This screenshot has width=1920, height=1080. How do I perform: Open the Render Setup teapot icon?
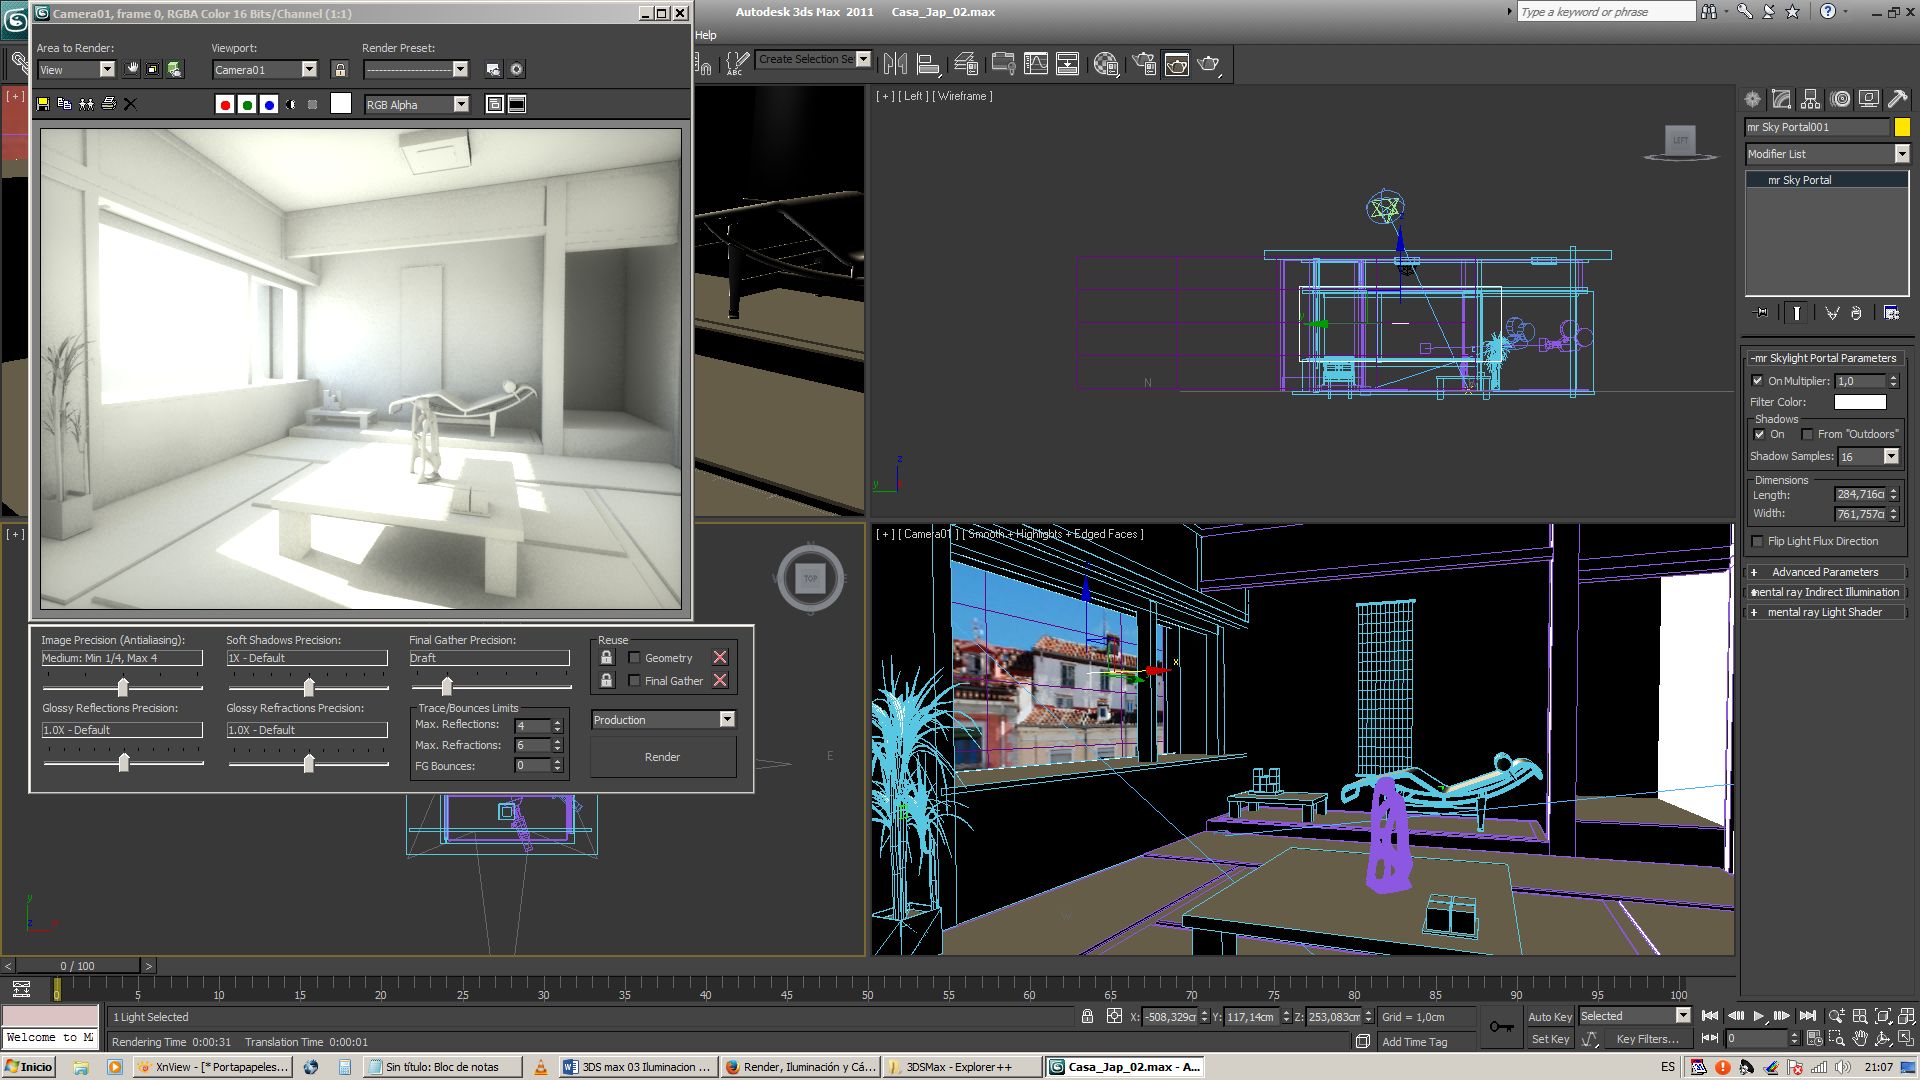[1144, 64]
